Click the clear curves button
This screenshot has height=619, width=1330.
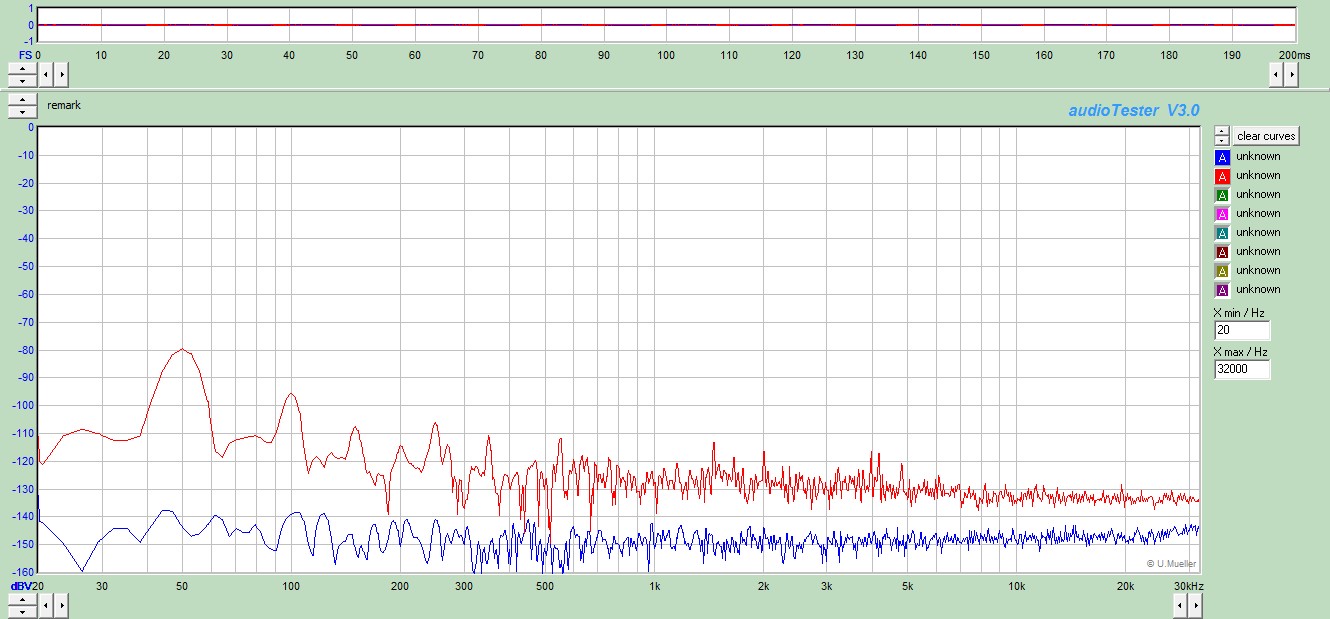1266,136
